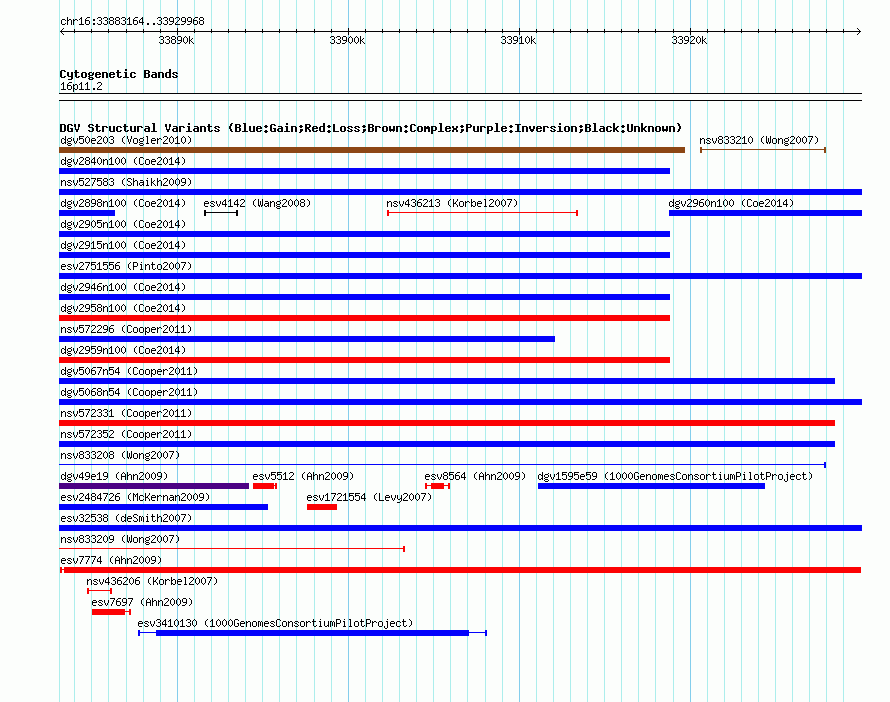Viewport: 890px width, 702px height.
Task: Click the DGV Structural Variants track title
Action: pyautogui.click(x=371, y=128)
